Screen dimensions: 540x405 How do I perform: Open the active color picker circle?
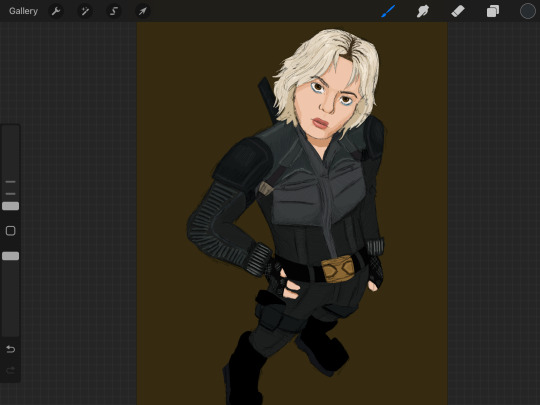528,11
